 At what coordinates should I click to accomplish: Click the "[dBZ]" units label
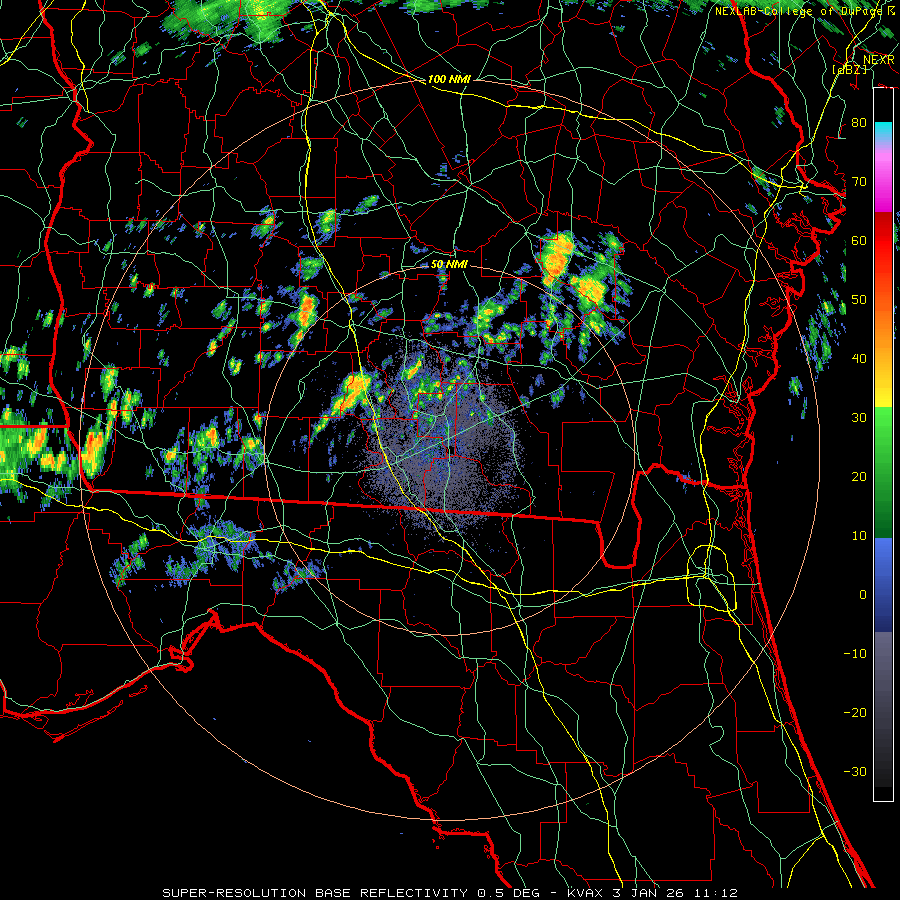[851, 69]
